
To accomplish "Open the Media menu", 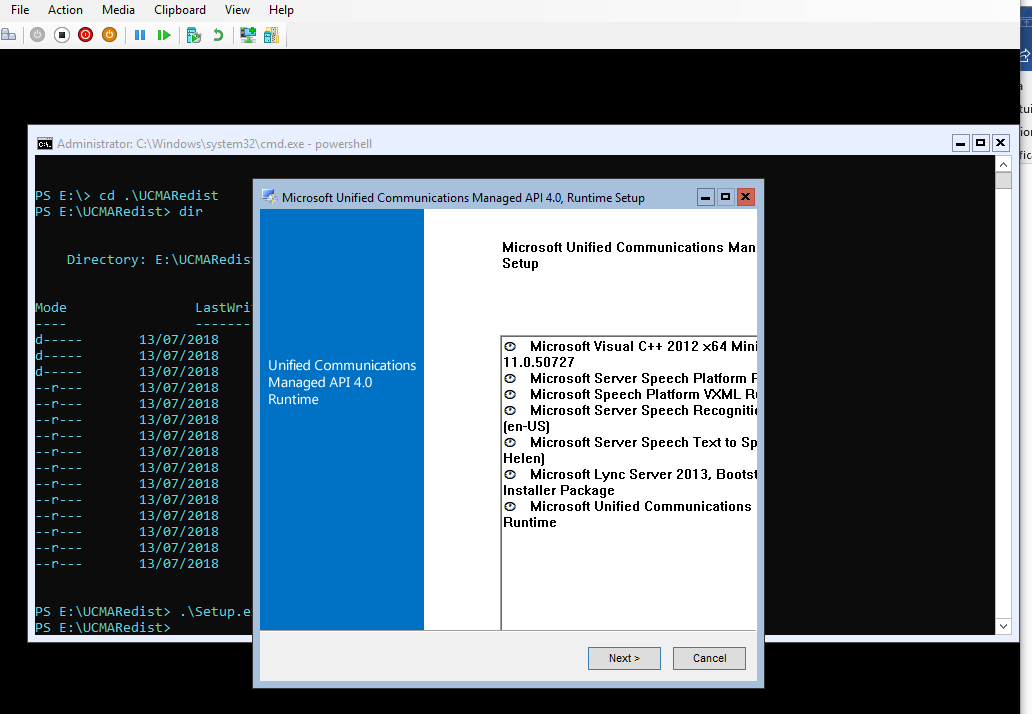I will click(x=118, y=10).
